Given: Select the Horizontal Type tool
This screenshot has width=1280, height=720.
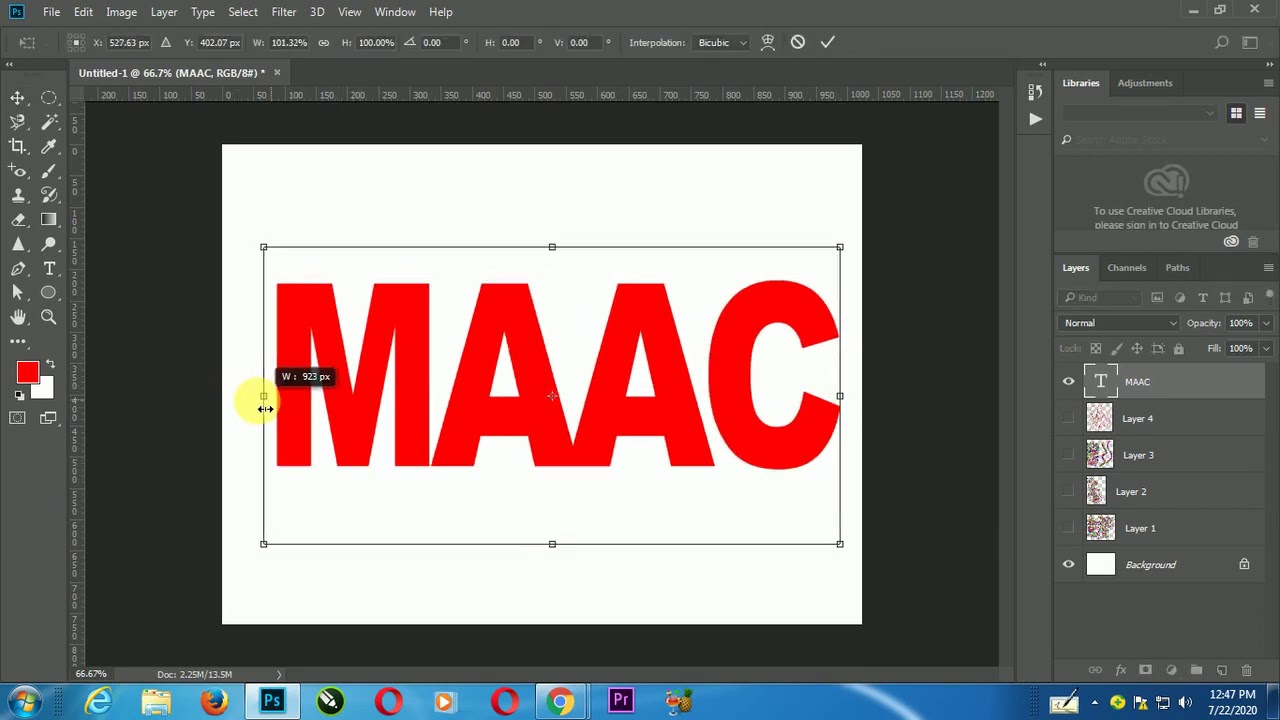Looking at the screenshot, I should [48, 269].
